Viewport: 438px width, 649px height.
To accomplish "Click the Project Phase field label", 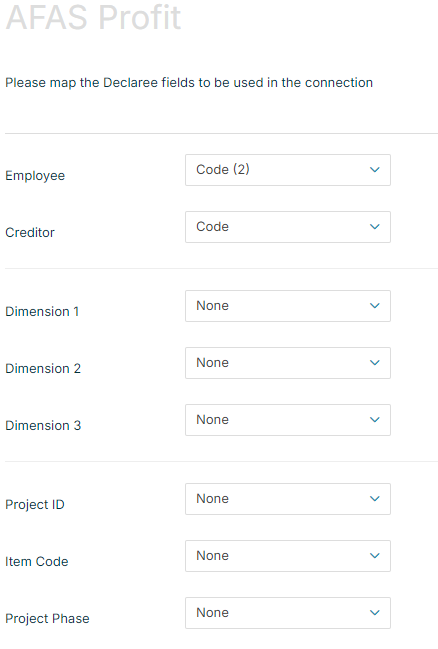I will (47, 618).
